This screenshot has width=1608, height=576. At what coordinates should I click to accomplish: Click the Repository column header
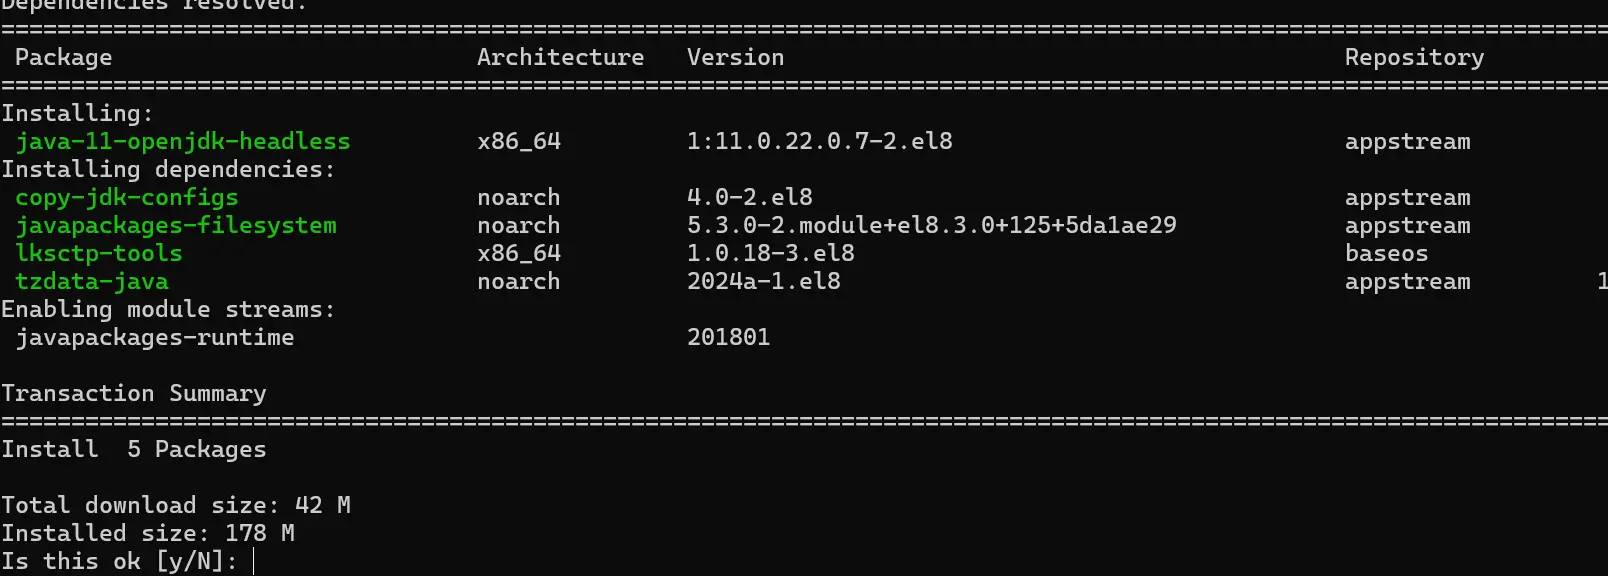[1415, 58]
